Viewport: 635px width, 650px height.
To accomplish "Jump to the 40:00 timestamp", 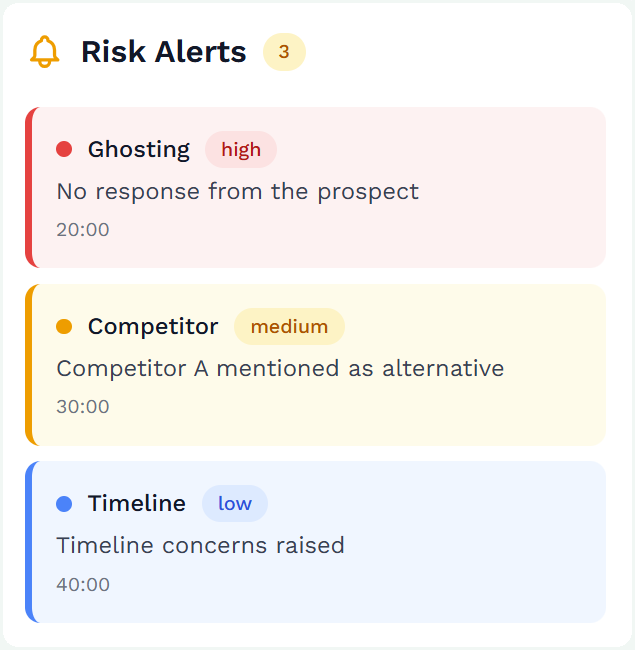I will [83, 584].
